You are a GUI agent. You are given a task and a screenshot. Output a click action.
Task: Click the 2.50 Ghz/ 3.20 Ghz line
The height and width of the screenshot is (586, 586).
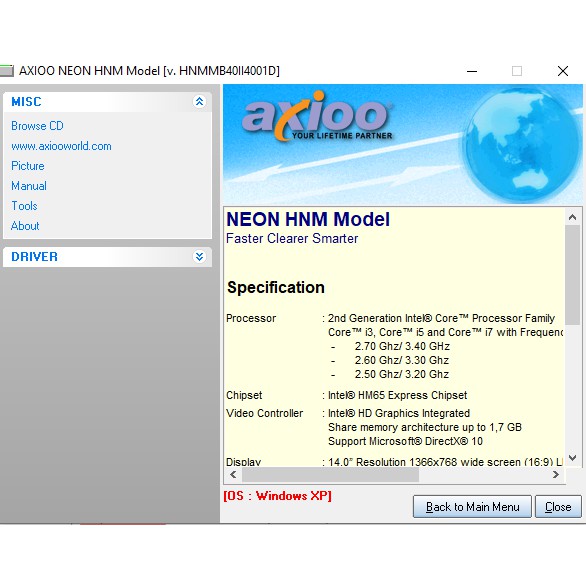tap(402, 374)
